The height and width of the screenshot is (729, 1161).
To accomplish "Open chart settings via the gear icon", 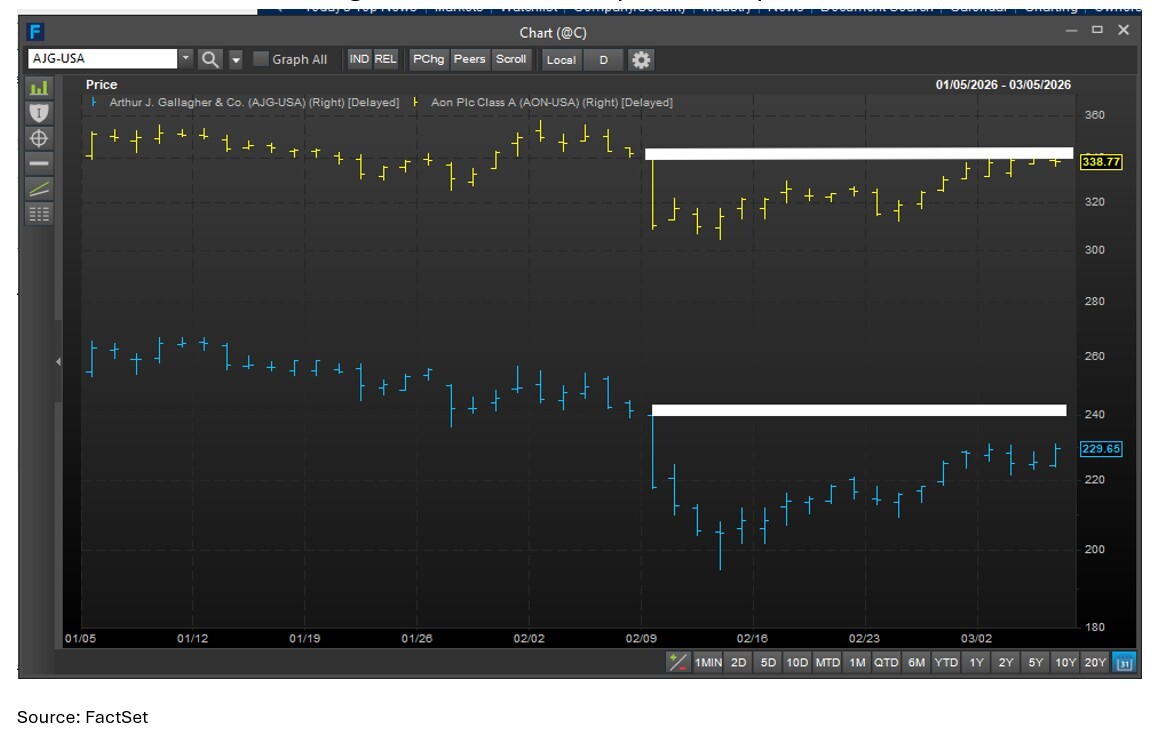I will tap(641, 60).
